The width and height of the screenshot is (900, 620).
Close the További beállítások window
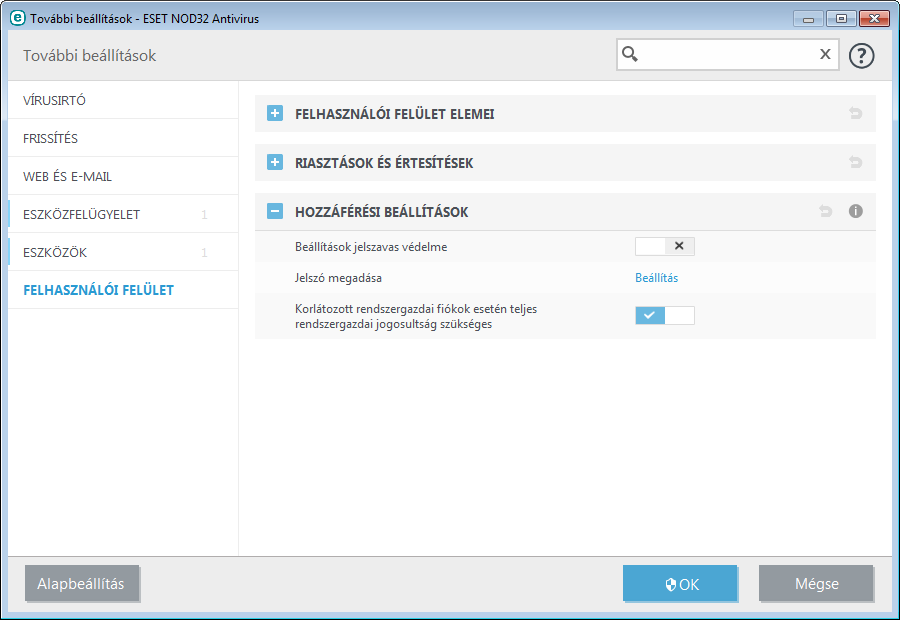874,19
